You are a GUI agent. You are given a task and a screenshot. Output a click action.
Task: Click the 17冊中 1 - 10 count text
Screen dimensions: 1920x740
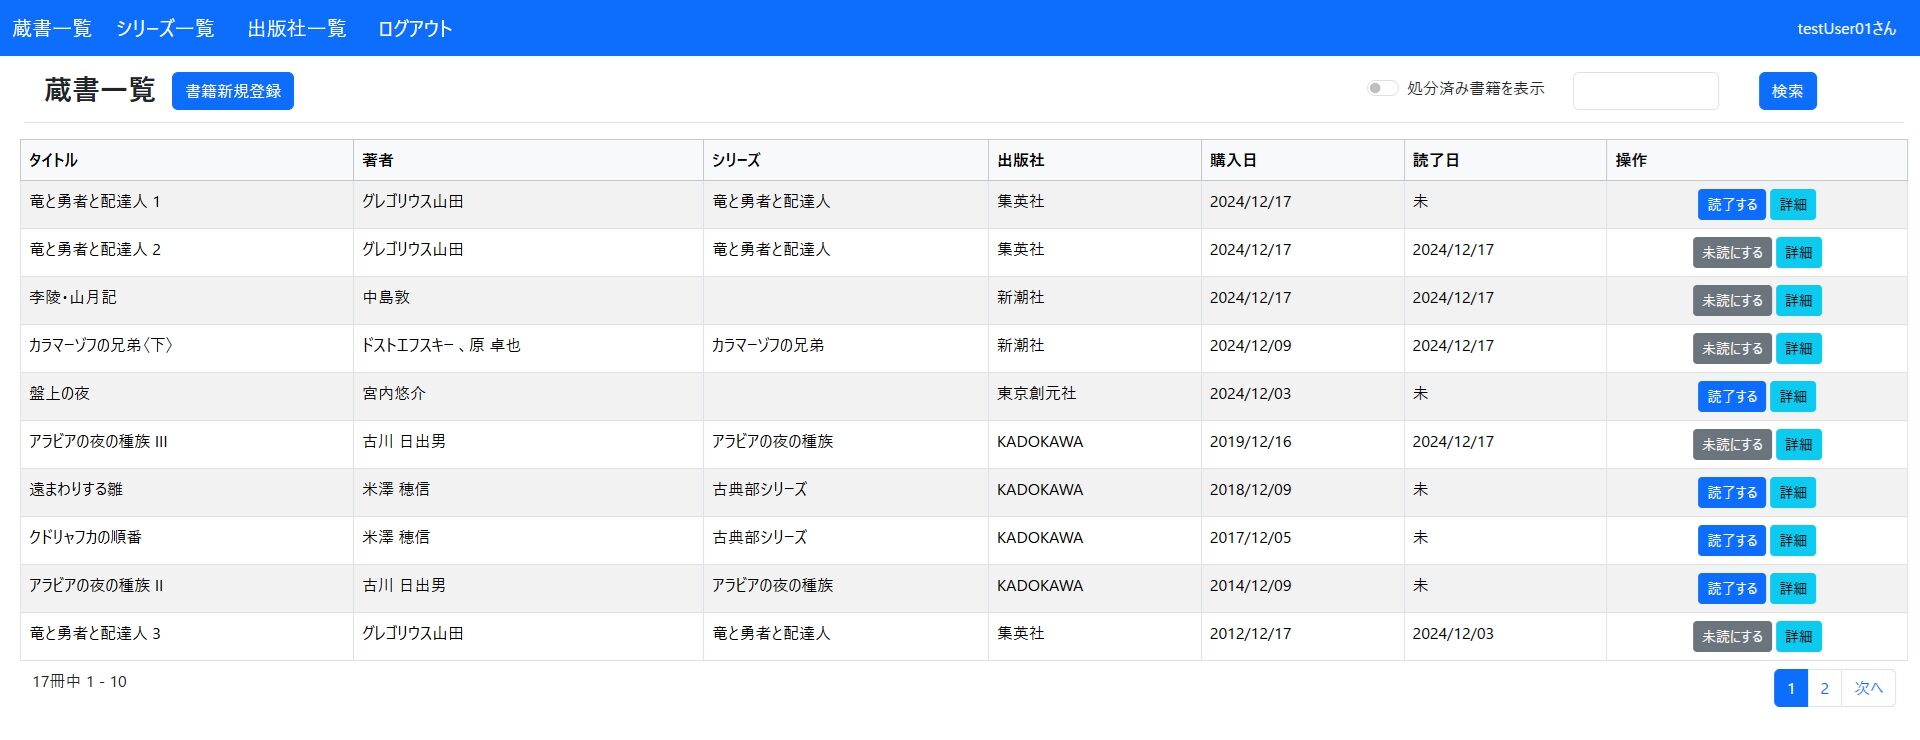(x=79, y=681)
